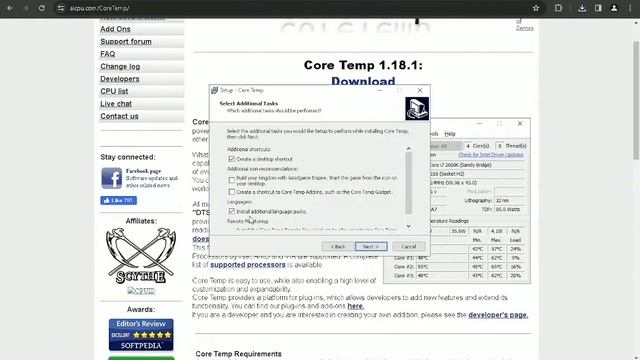Open the Contact us menu link
Screen dimensions: 640x360
point(119,116)
